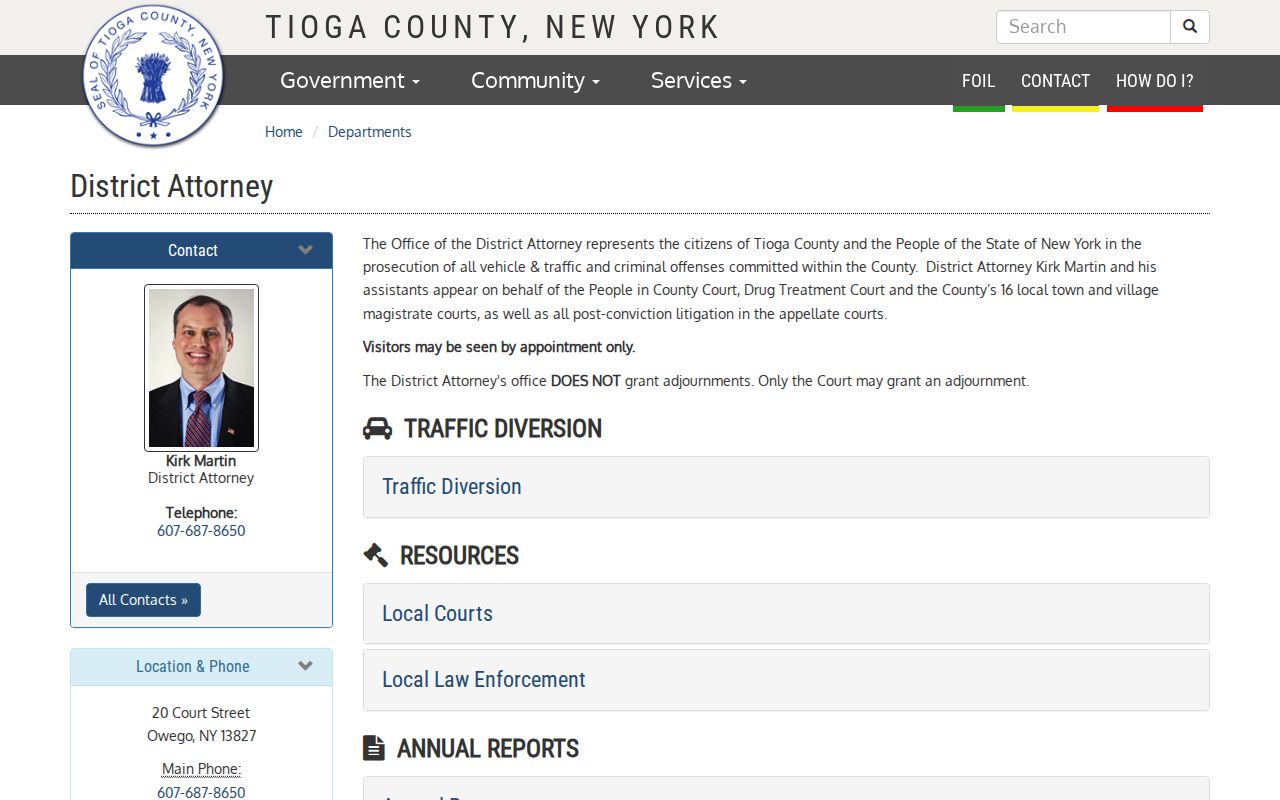The width and height of the screenshot is (1280, 800).
Task: Expand the Local Courts accordion
Action: [x=786, y=614]
